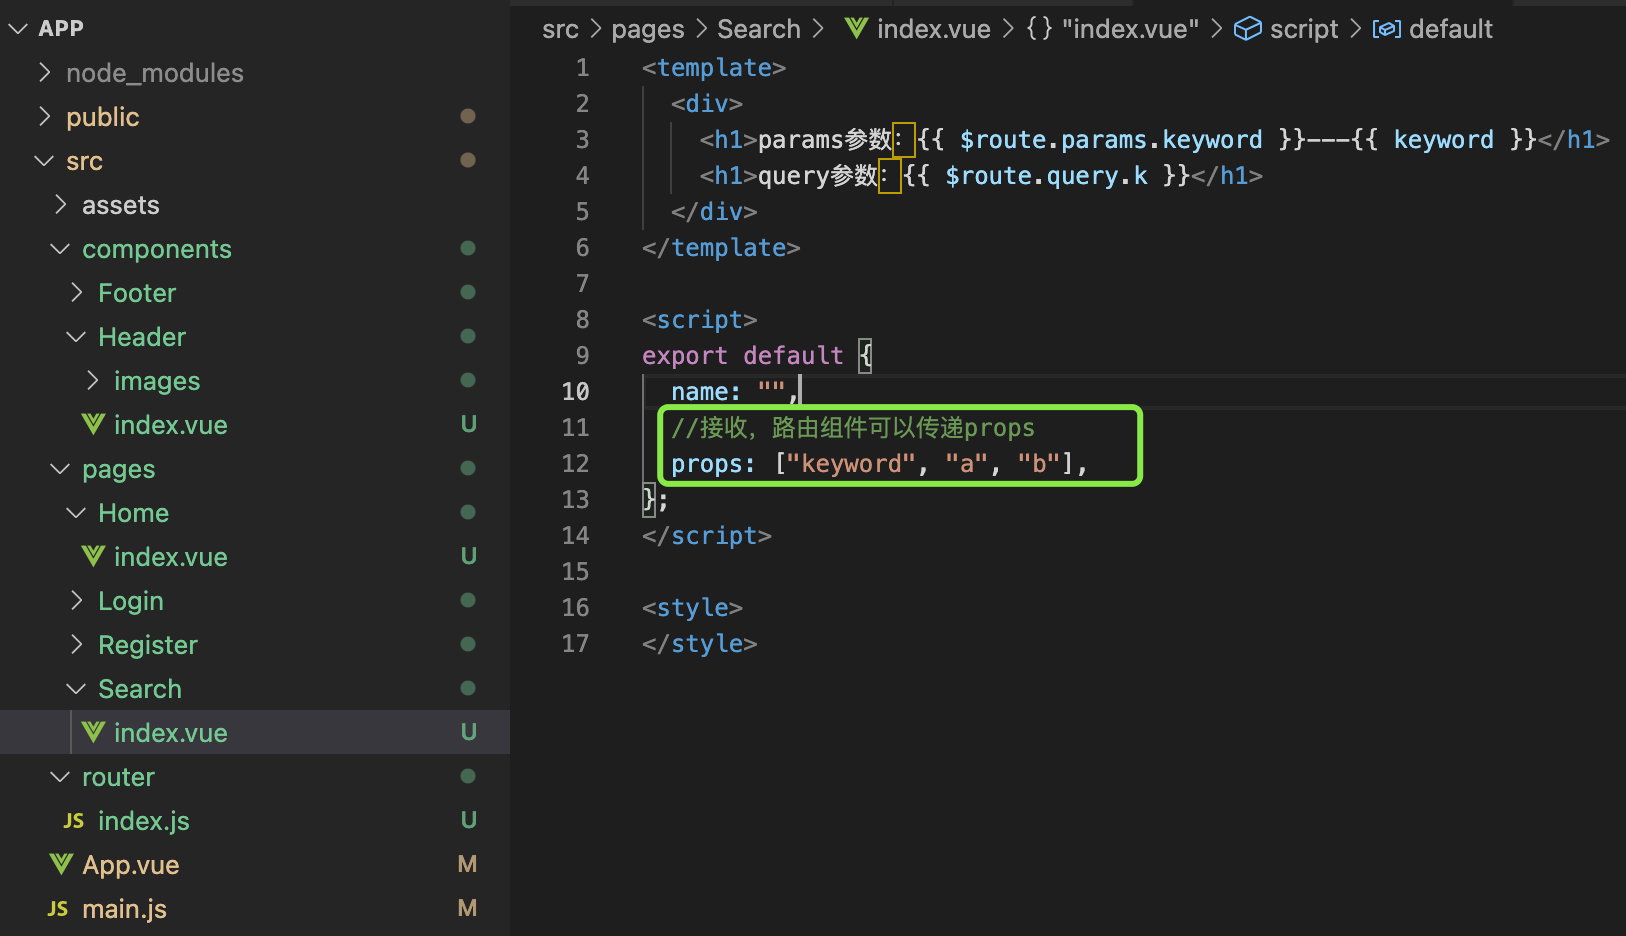Image resolution: width=1626 pixels, height=936 pixels.
Task: Click the Search breadcrumb segment
Action: 758,28
